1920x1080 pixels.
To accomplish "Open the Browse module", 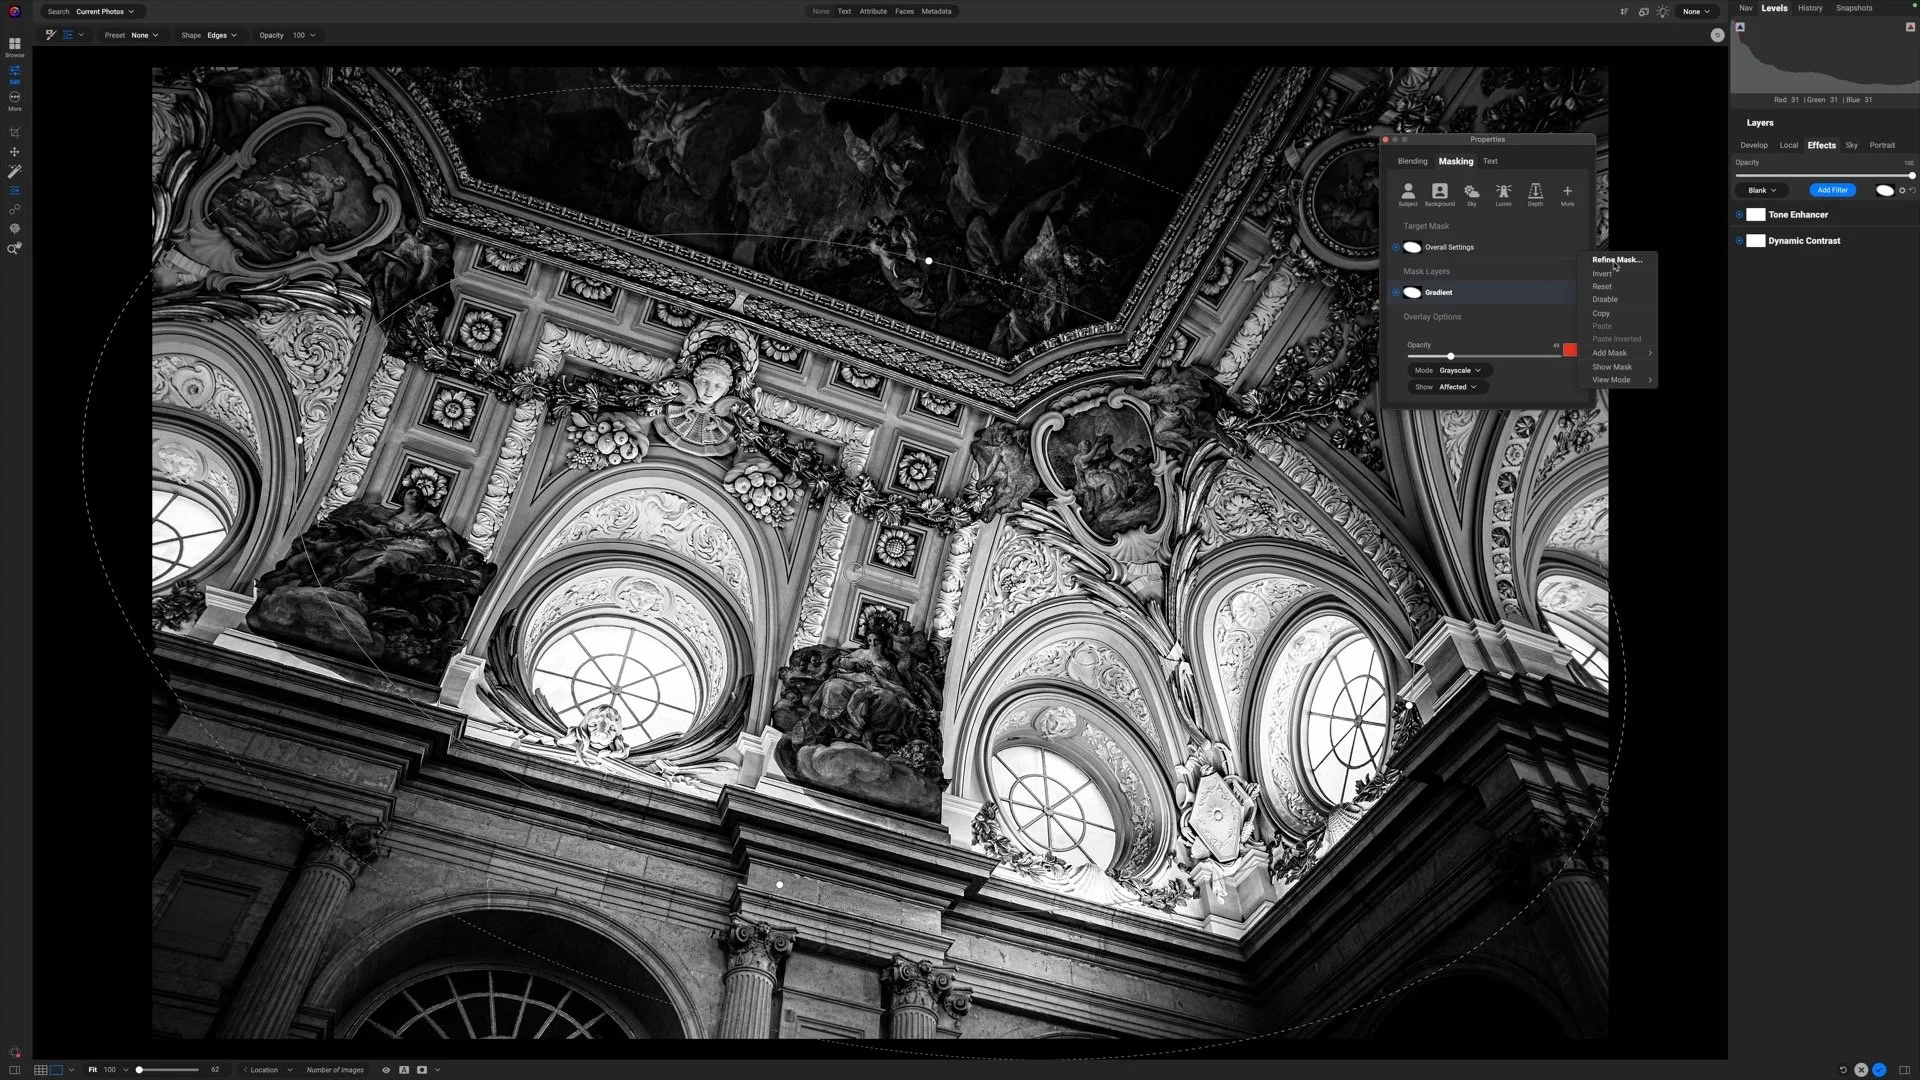I will click(14, 45).
